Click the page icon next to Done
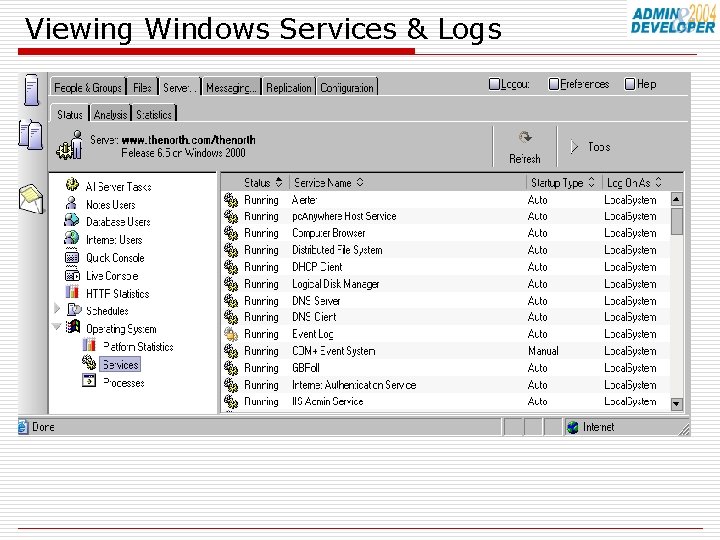720x540 pixels. pyautogui.click(x=23, y=427)
